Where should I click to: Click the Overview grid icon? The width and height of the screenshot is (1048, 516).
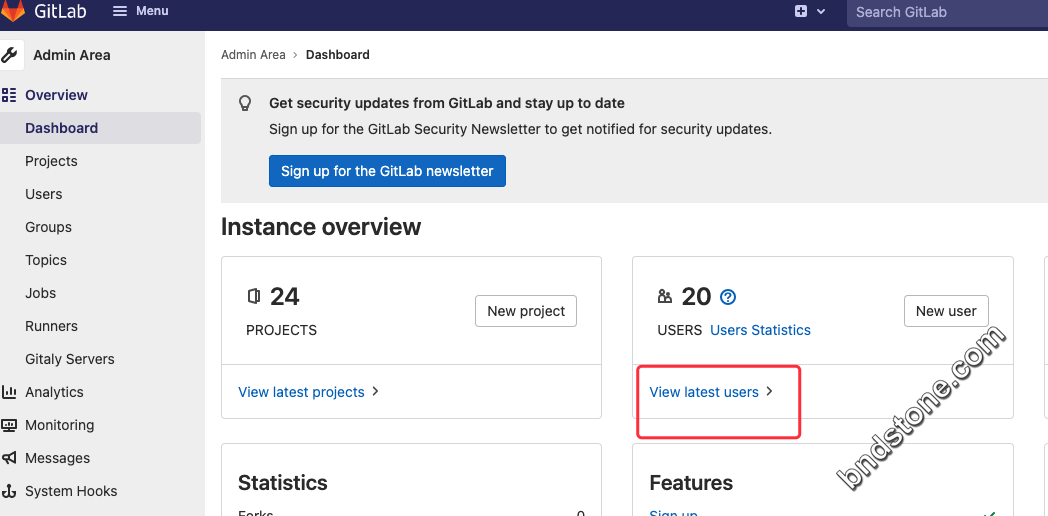tap(9, 95)
